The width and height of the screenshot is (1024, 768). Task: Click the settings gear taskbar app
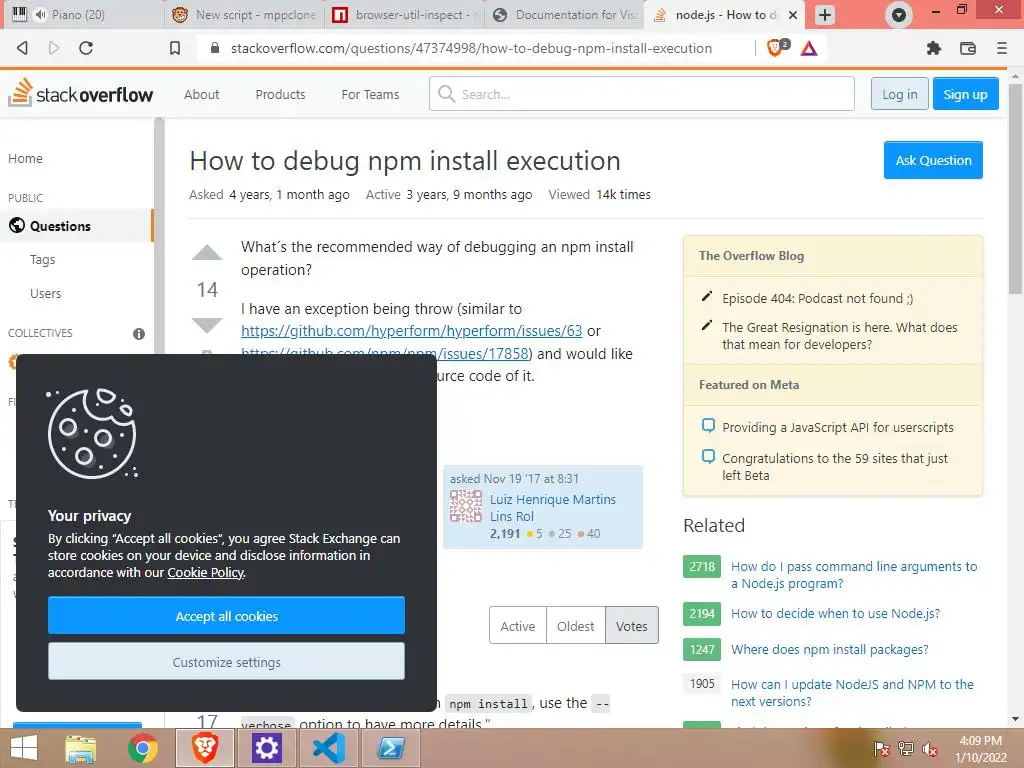[x=266, y=748]
